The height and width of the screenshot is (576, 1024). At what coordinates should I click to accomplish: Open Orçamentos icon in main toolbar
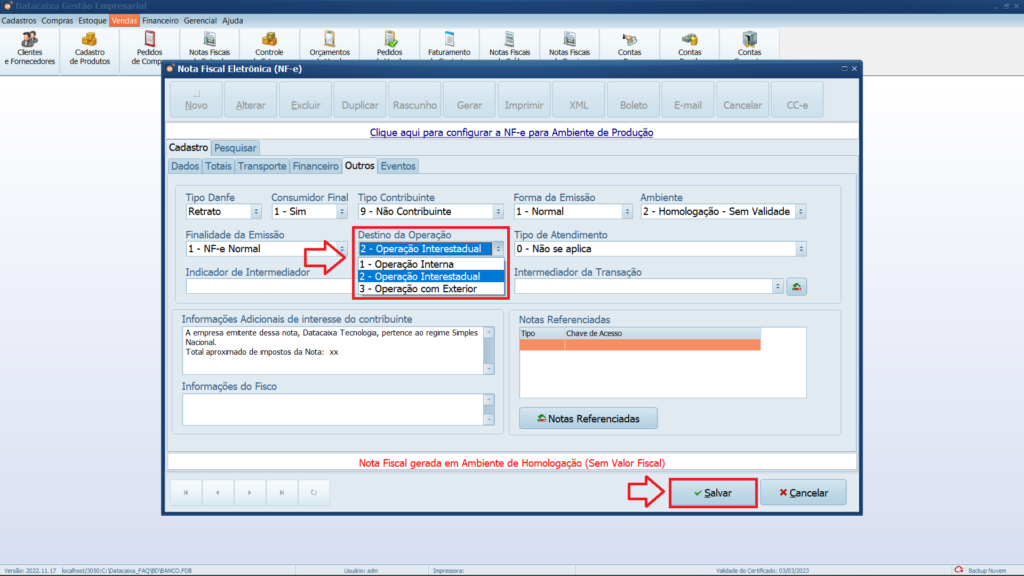click(329, 46)
